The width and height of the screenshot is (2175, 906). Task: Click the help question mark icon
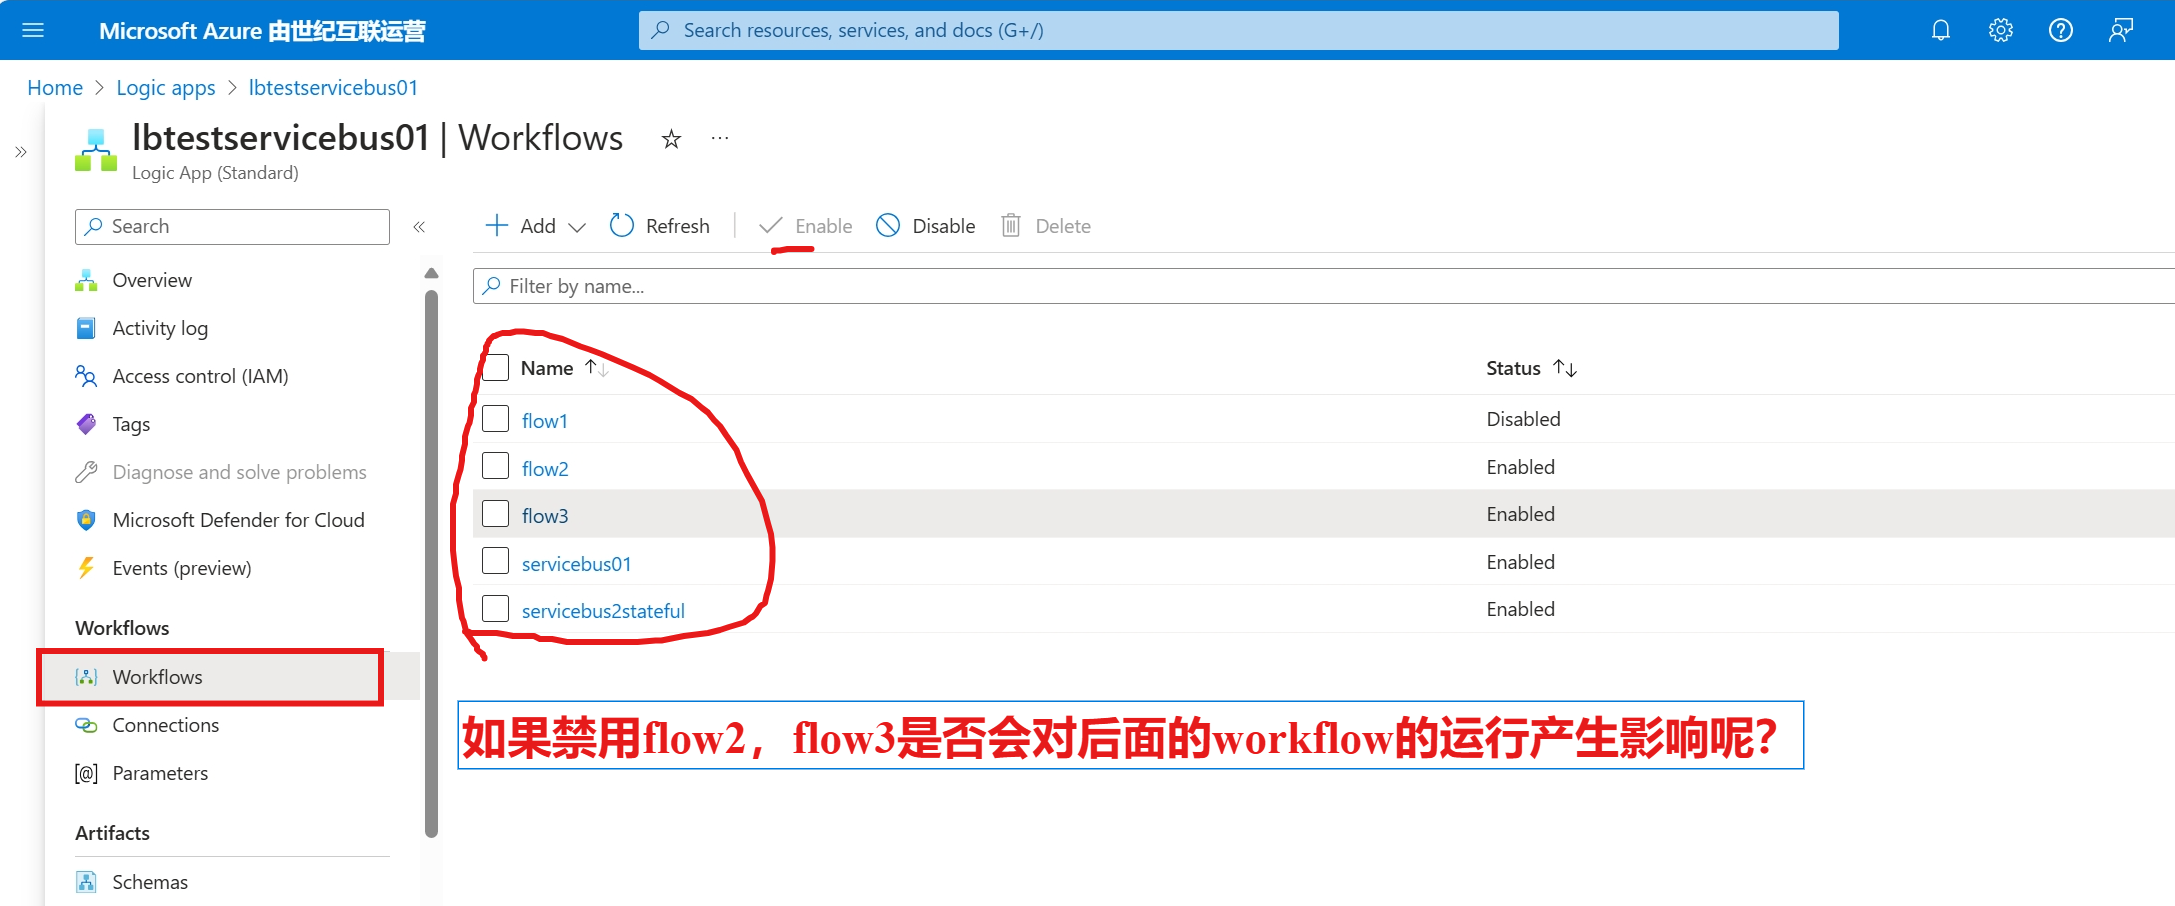click(2060, 30)
